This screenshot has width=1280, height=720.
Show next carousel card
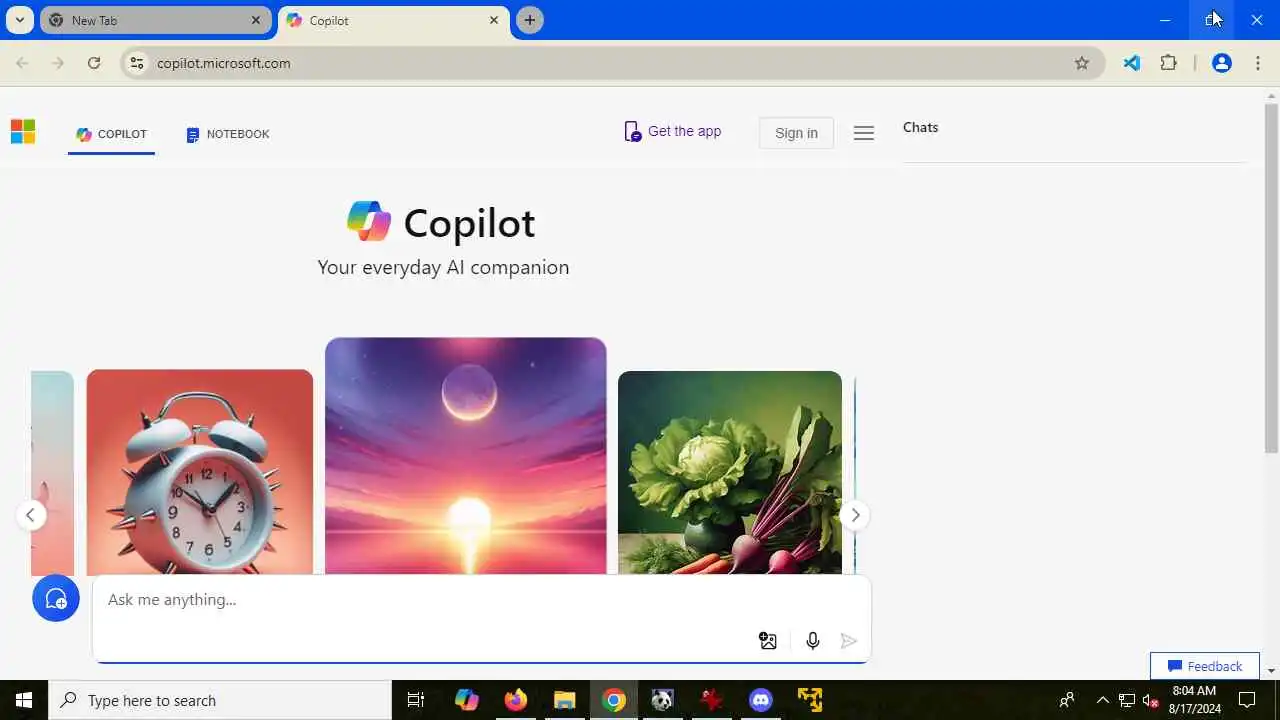point(854,515)
